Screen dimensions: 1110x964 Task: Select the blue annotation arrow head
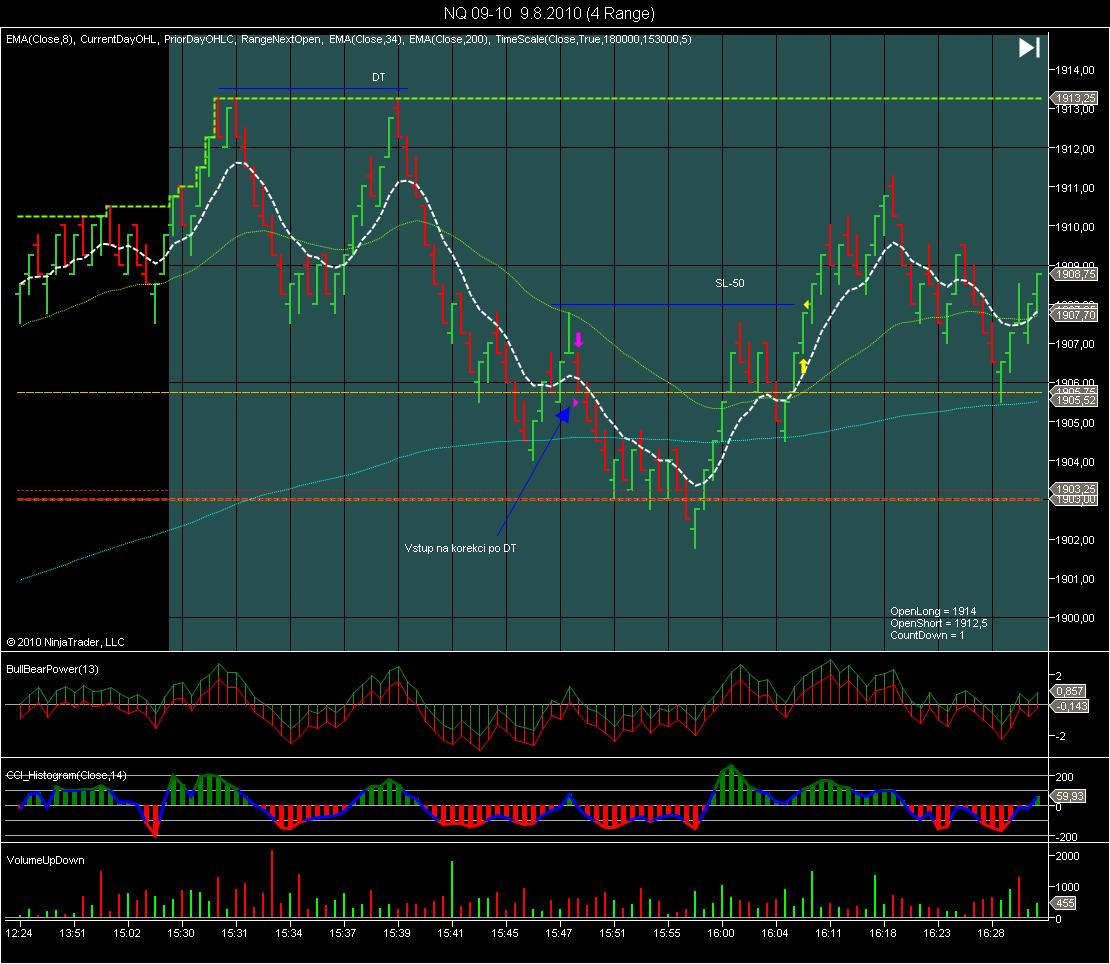pyautogui.click(x=561, y=413)
